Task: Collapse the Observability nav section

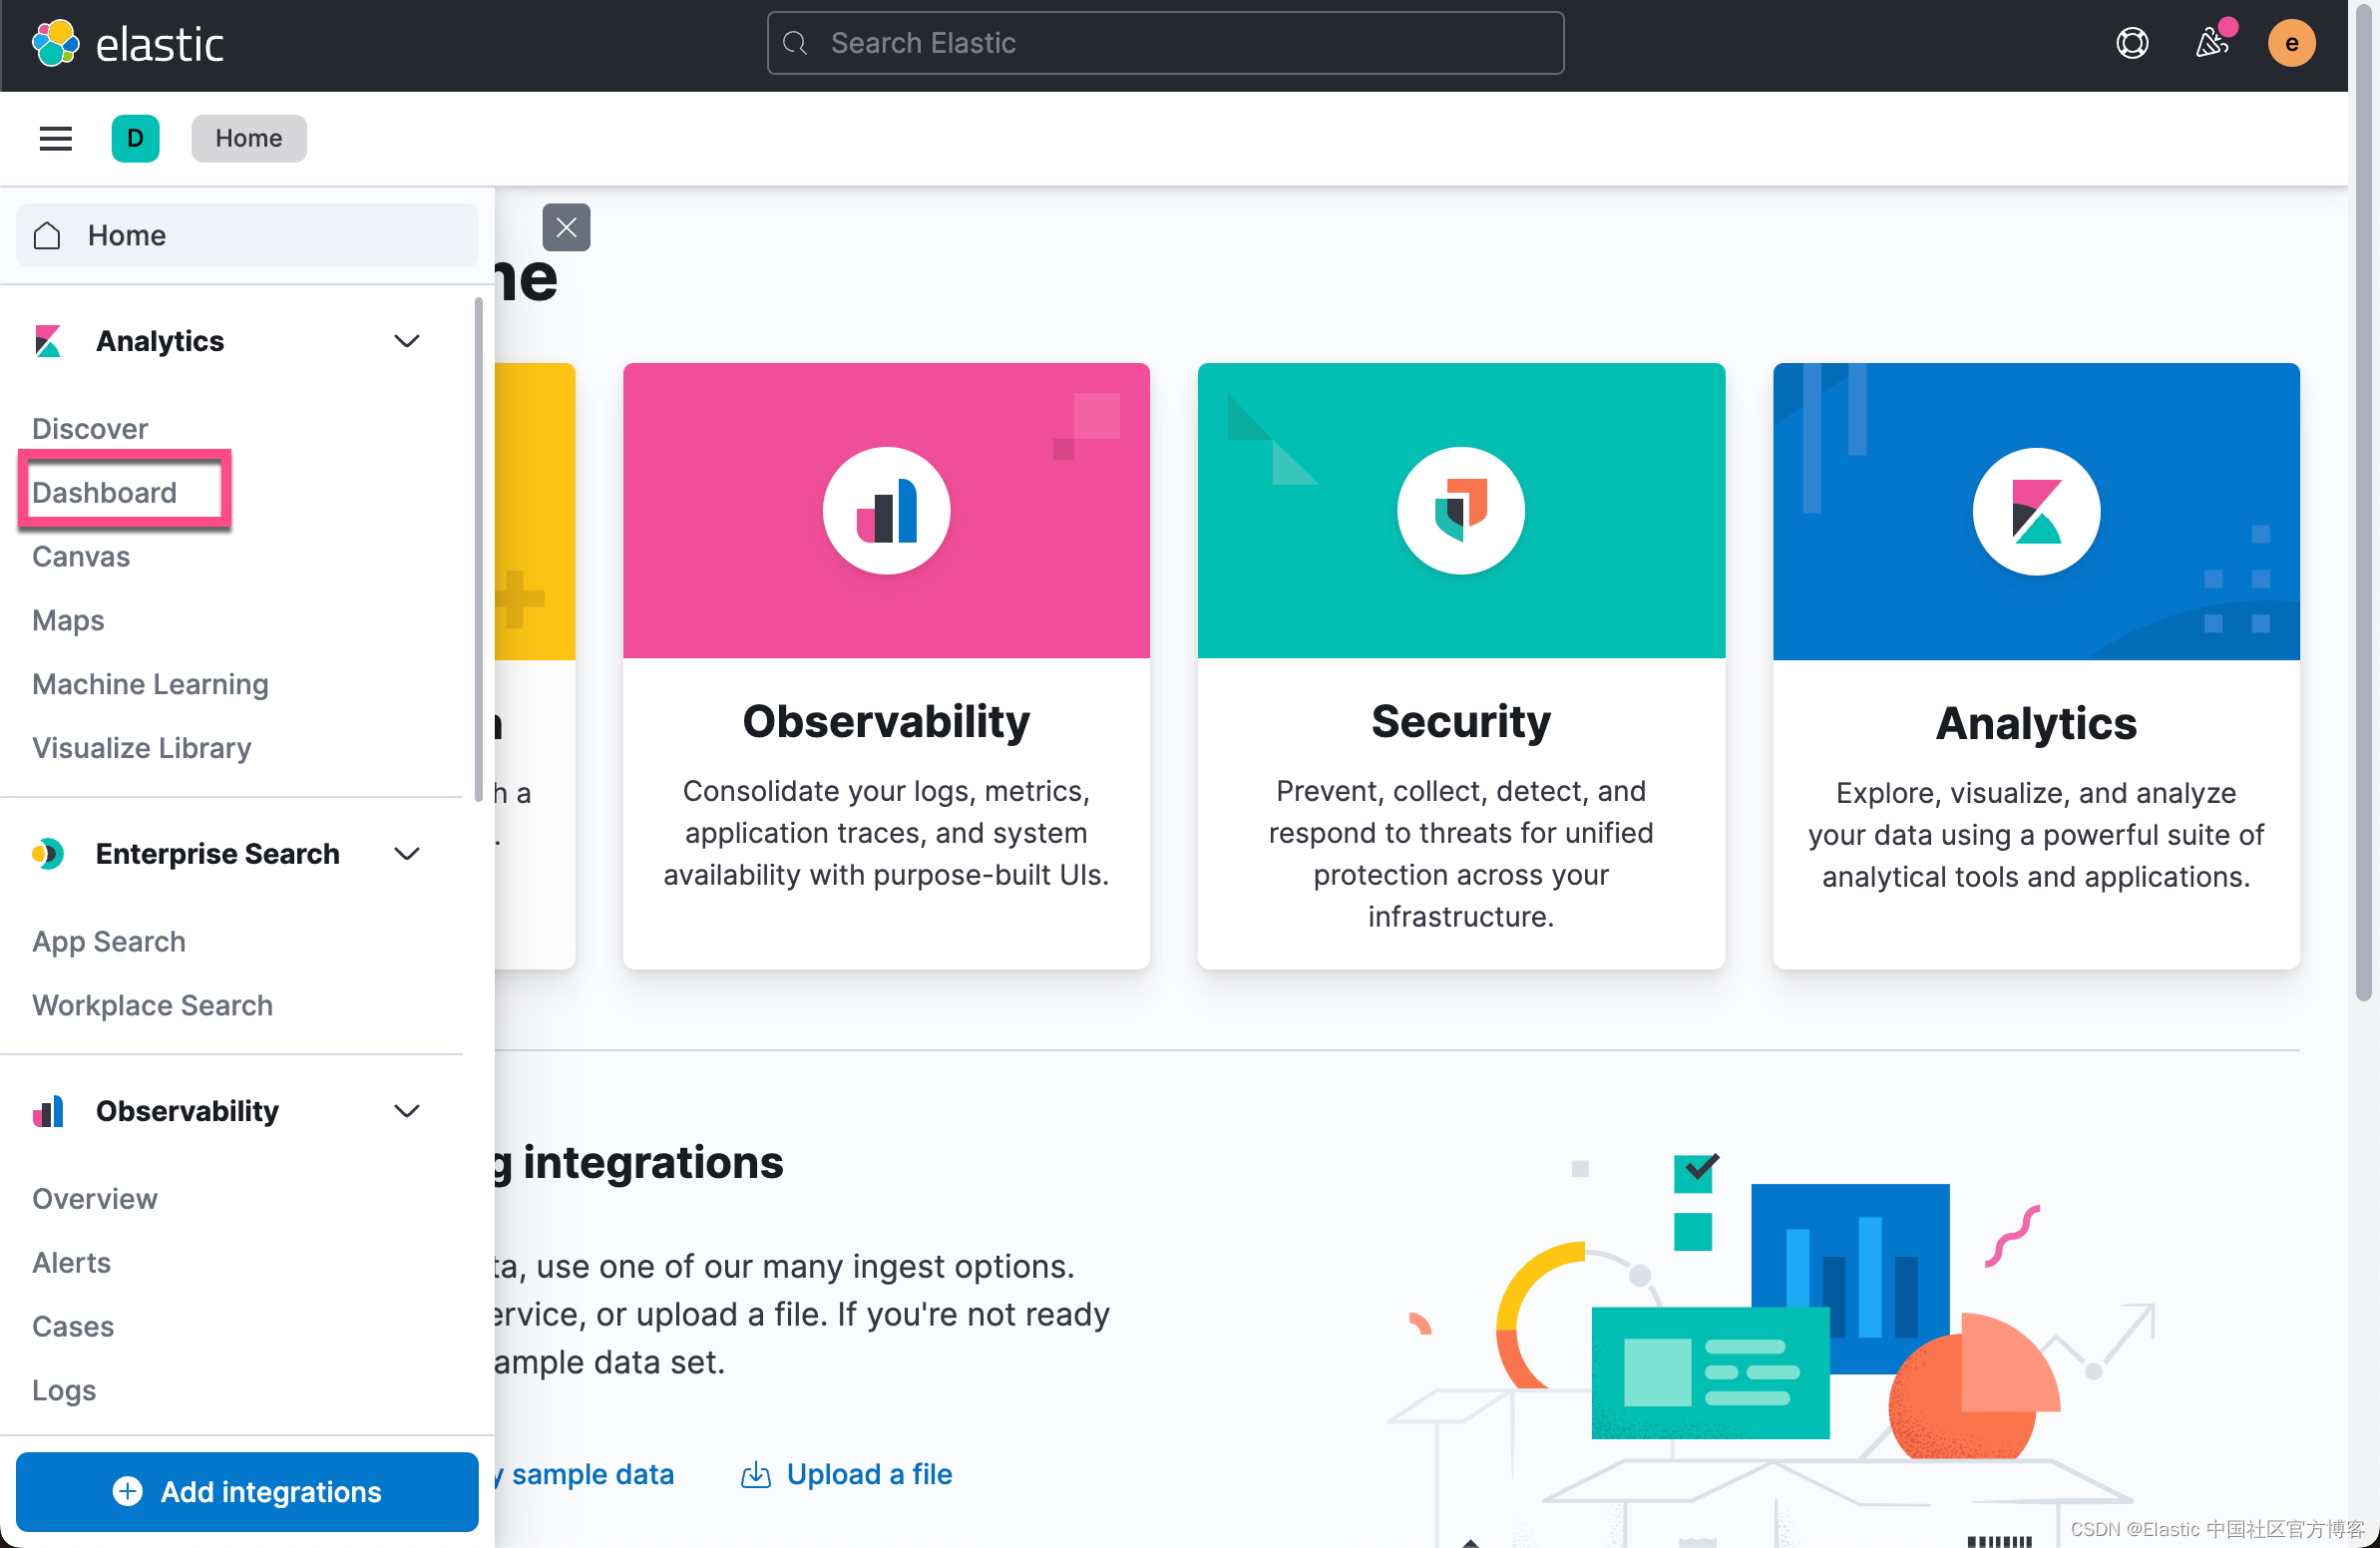Action: tap(406, 1110)
